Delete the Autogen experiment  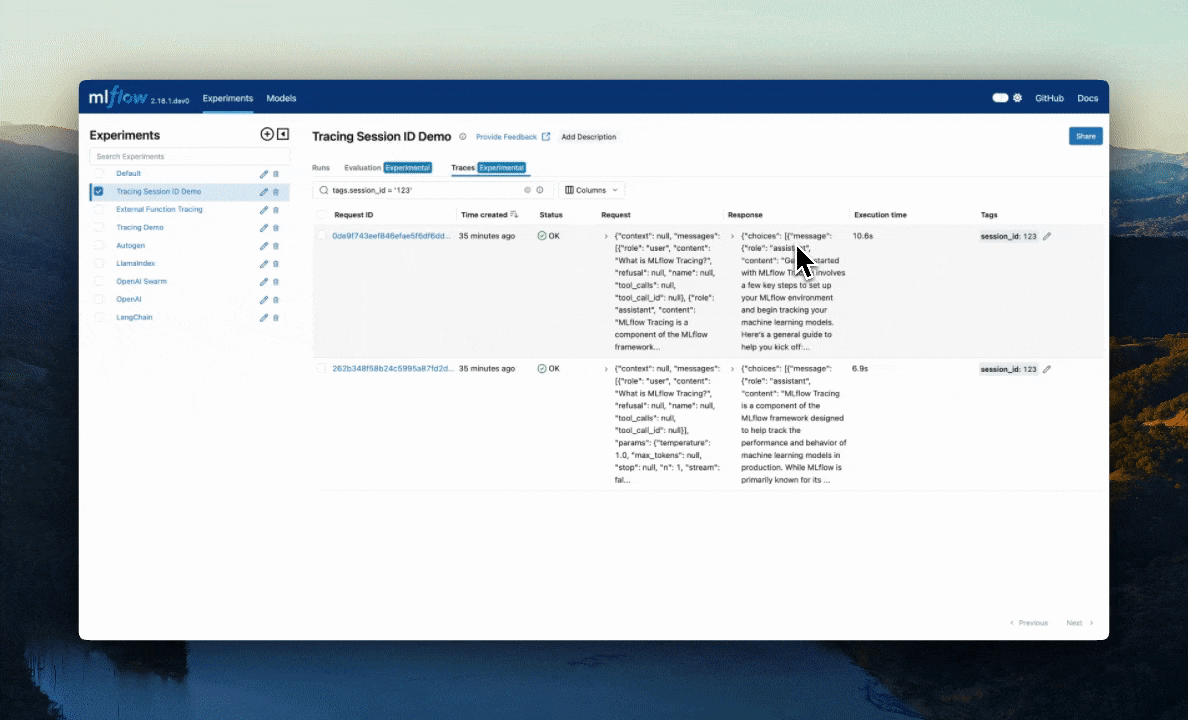pos(276,246)
